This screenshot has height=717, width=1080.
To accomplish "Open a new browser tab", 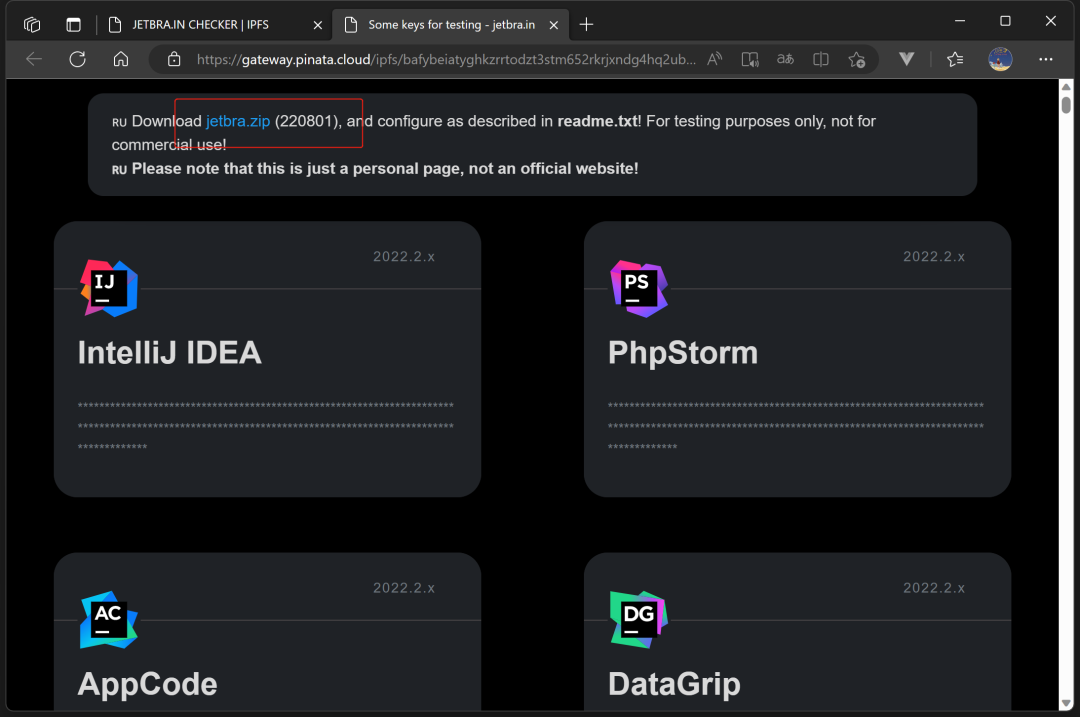I will (586, 25).
